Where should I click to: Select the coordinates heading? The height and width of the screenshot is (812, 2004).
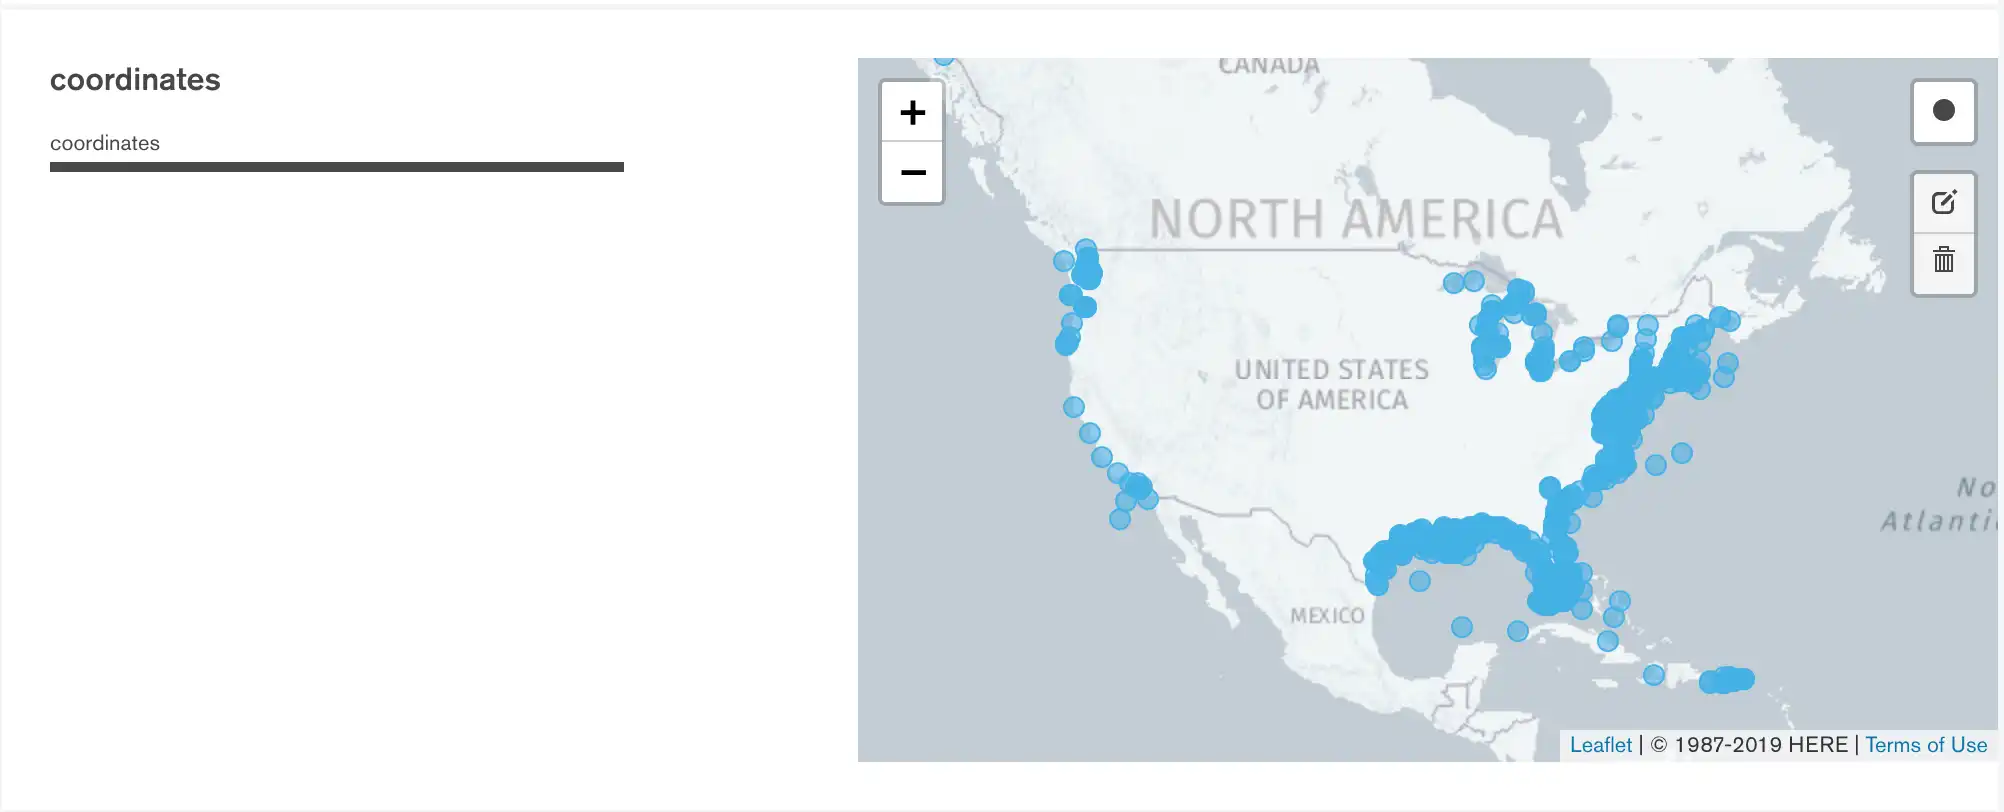pos(135,80)
